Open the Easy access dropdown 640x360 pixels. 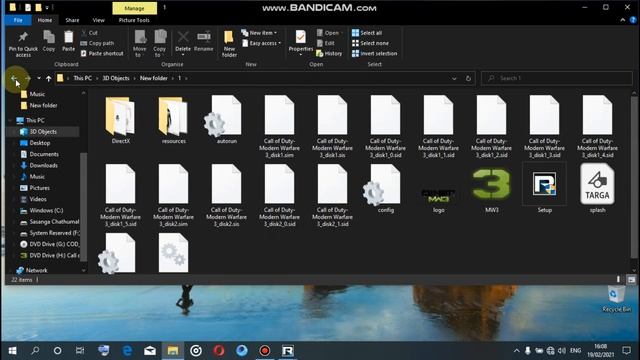click(x=262, y=43)
